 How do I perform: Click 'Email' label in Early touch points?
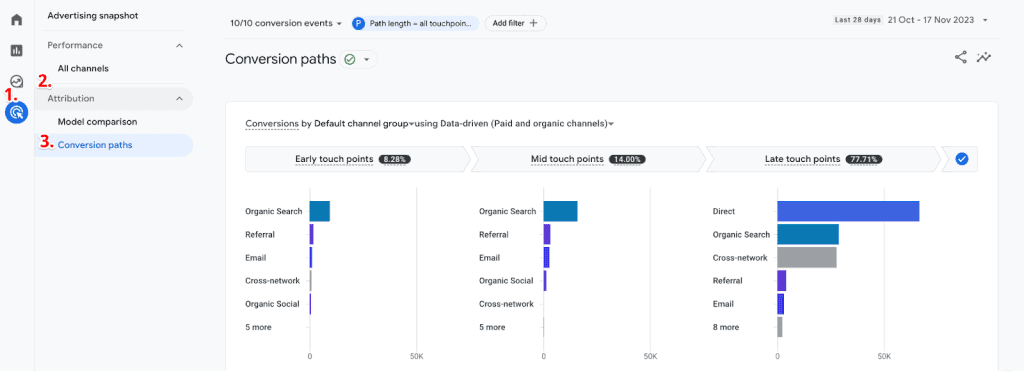(x=255, y=258)
